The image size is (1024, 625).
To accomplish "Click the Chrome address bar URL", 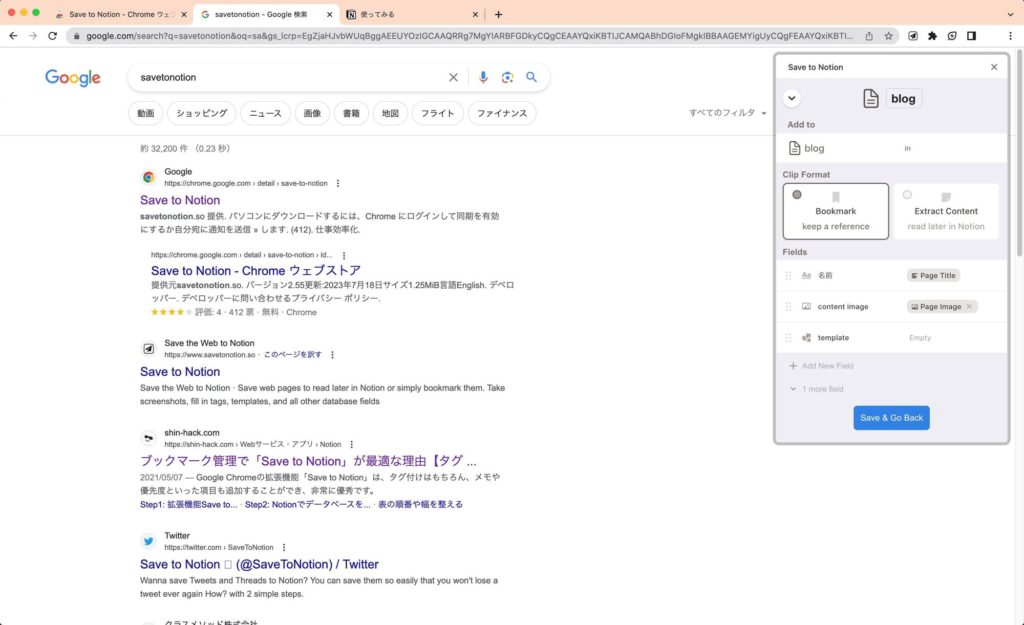I will (469, 36).
